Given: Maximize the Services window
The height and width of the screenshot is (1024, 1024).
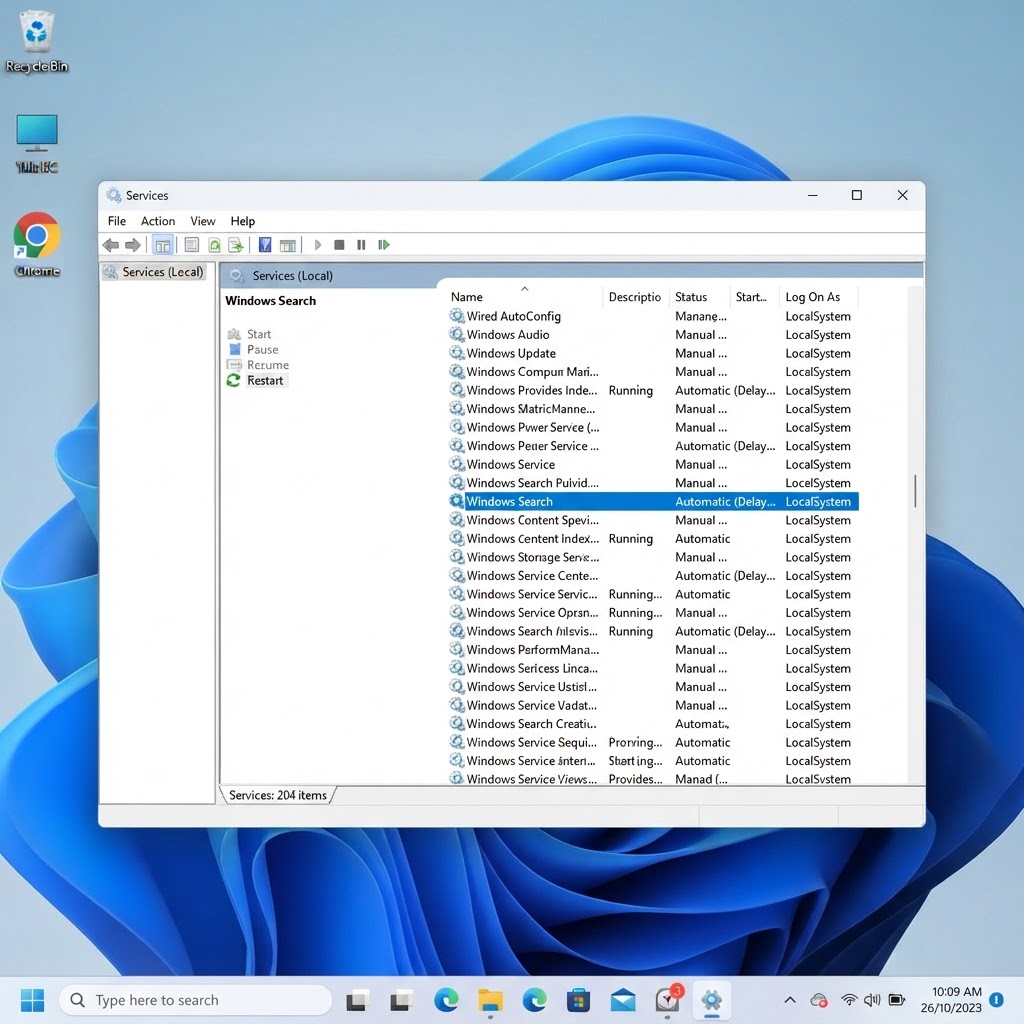Looking at the screenshot, I should click(x=856, y=195).
